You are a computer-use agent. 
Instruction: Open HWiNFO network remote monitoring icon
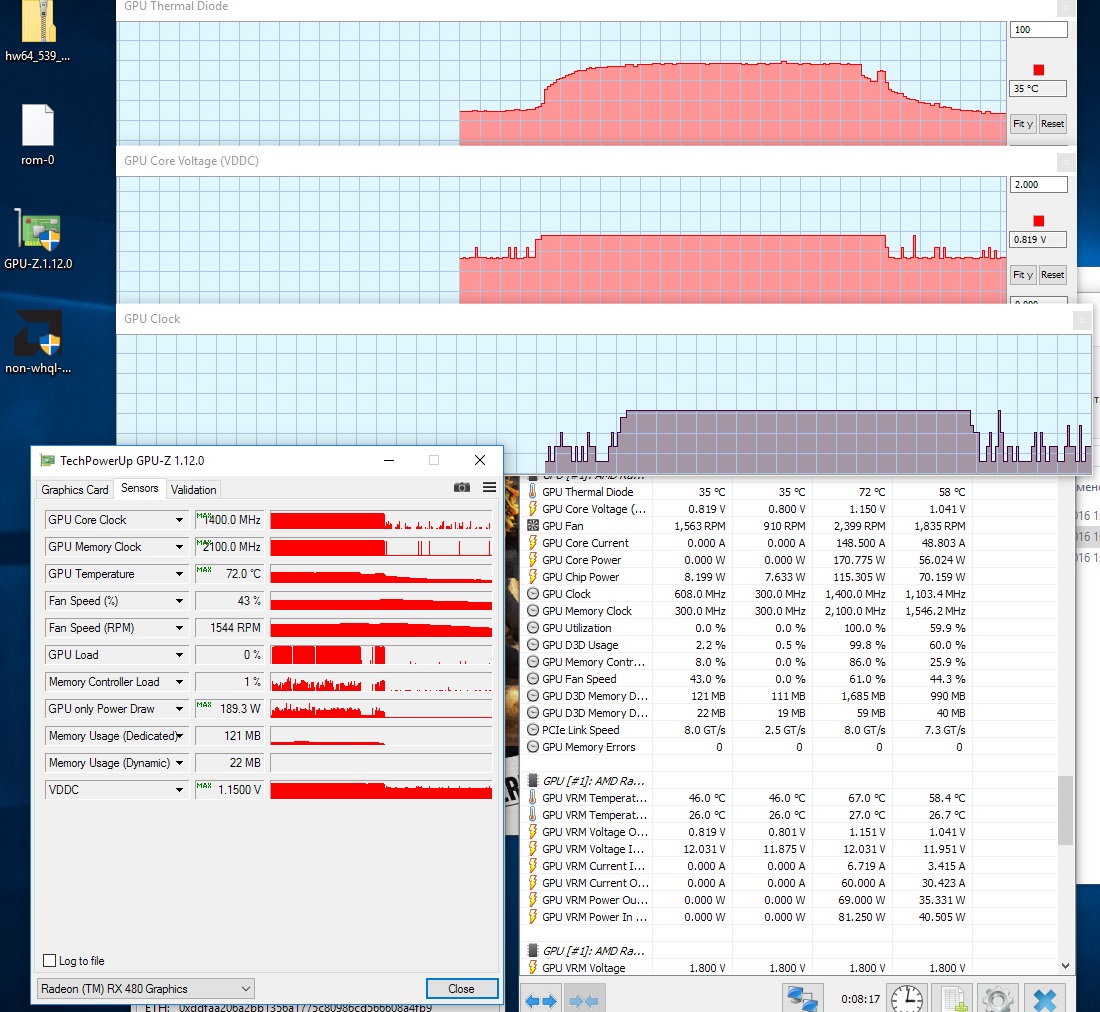click(x=801, y=999)
